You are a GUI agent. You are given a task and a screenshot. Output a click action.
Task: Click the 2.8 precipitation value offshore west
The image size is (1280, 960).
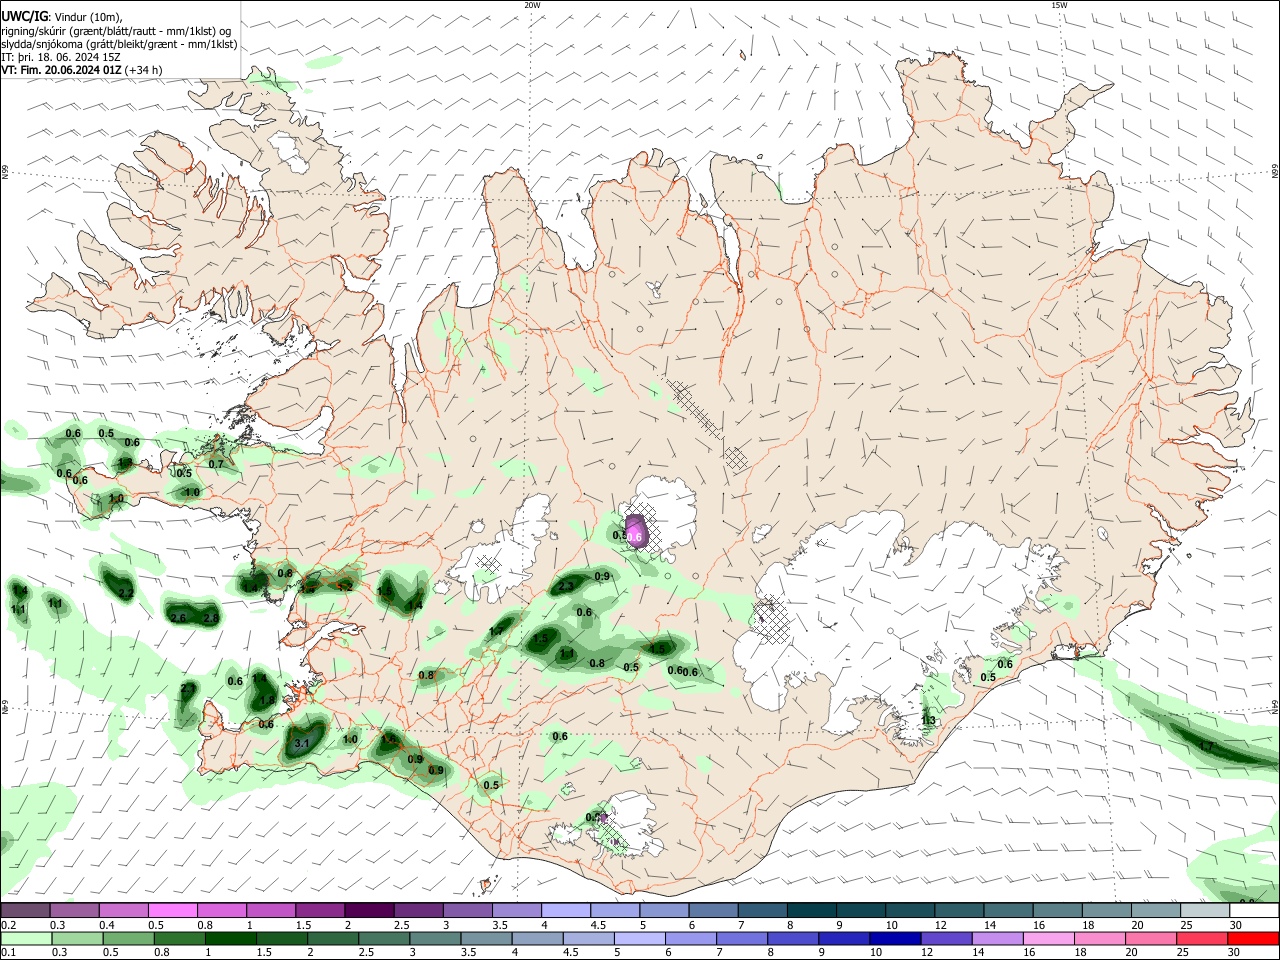211,618
